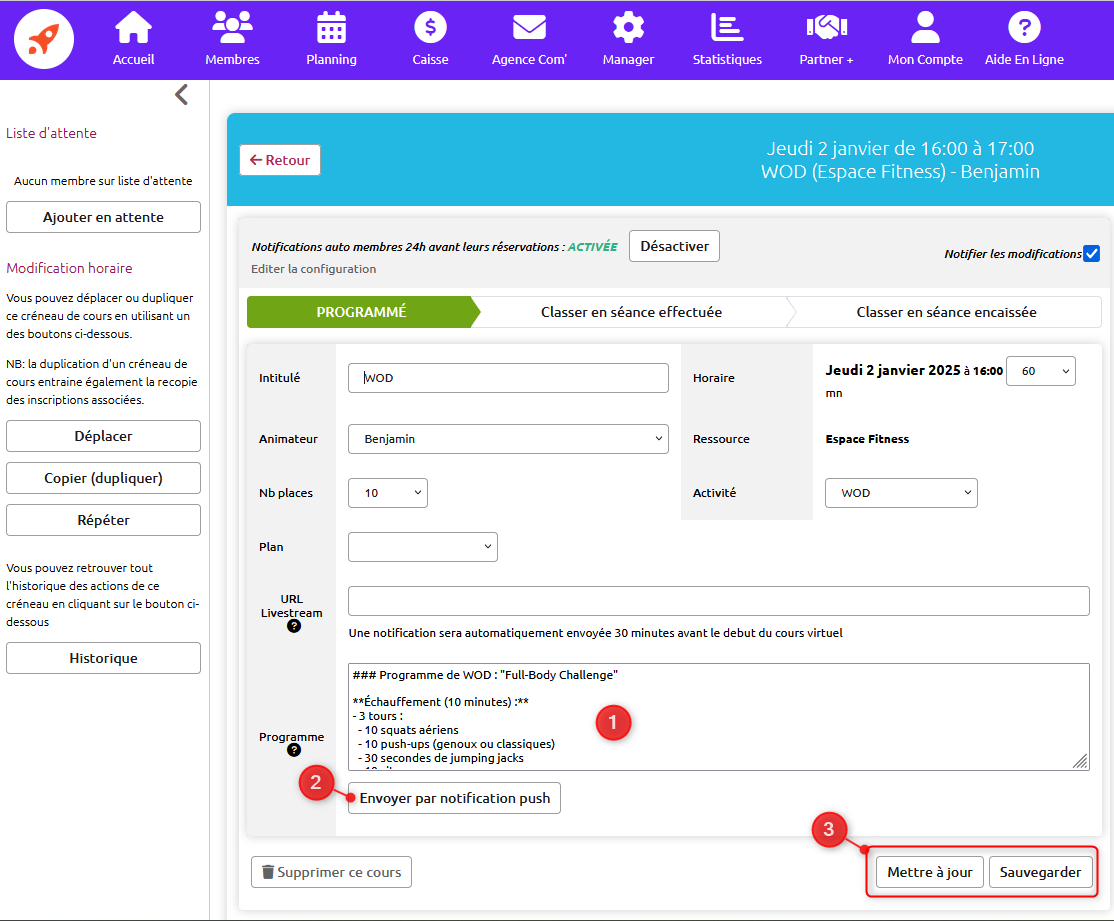Collapse the left sidebar chevron
The height and width of the screenshot is (921, 1114).
point(181,95)
